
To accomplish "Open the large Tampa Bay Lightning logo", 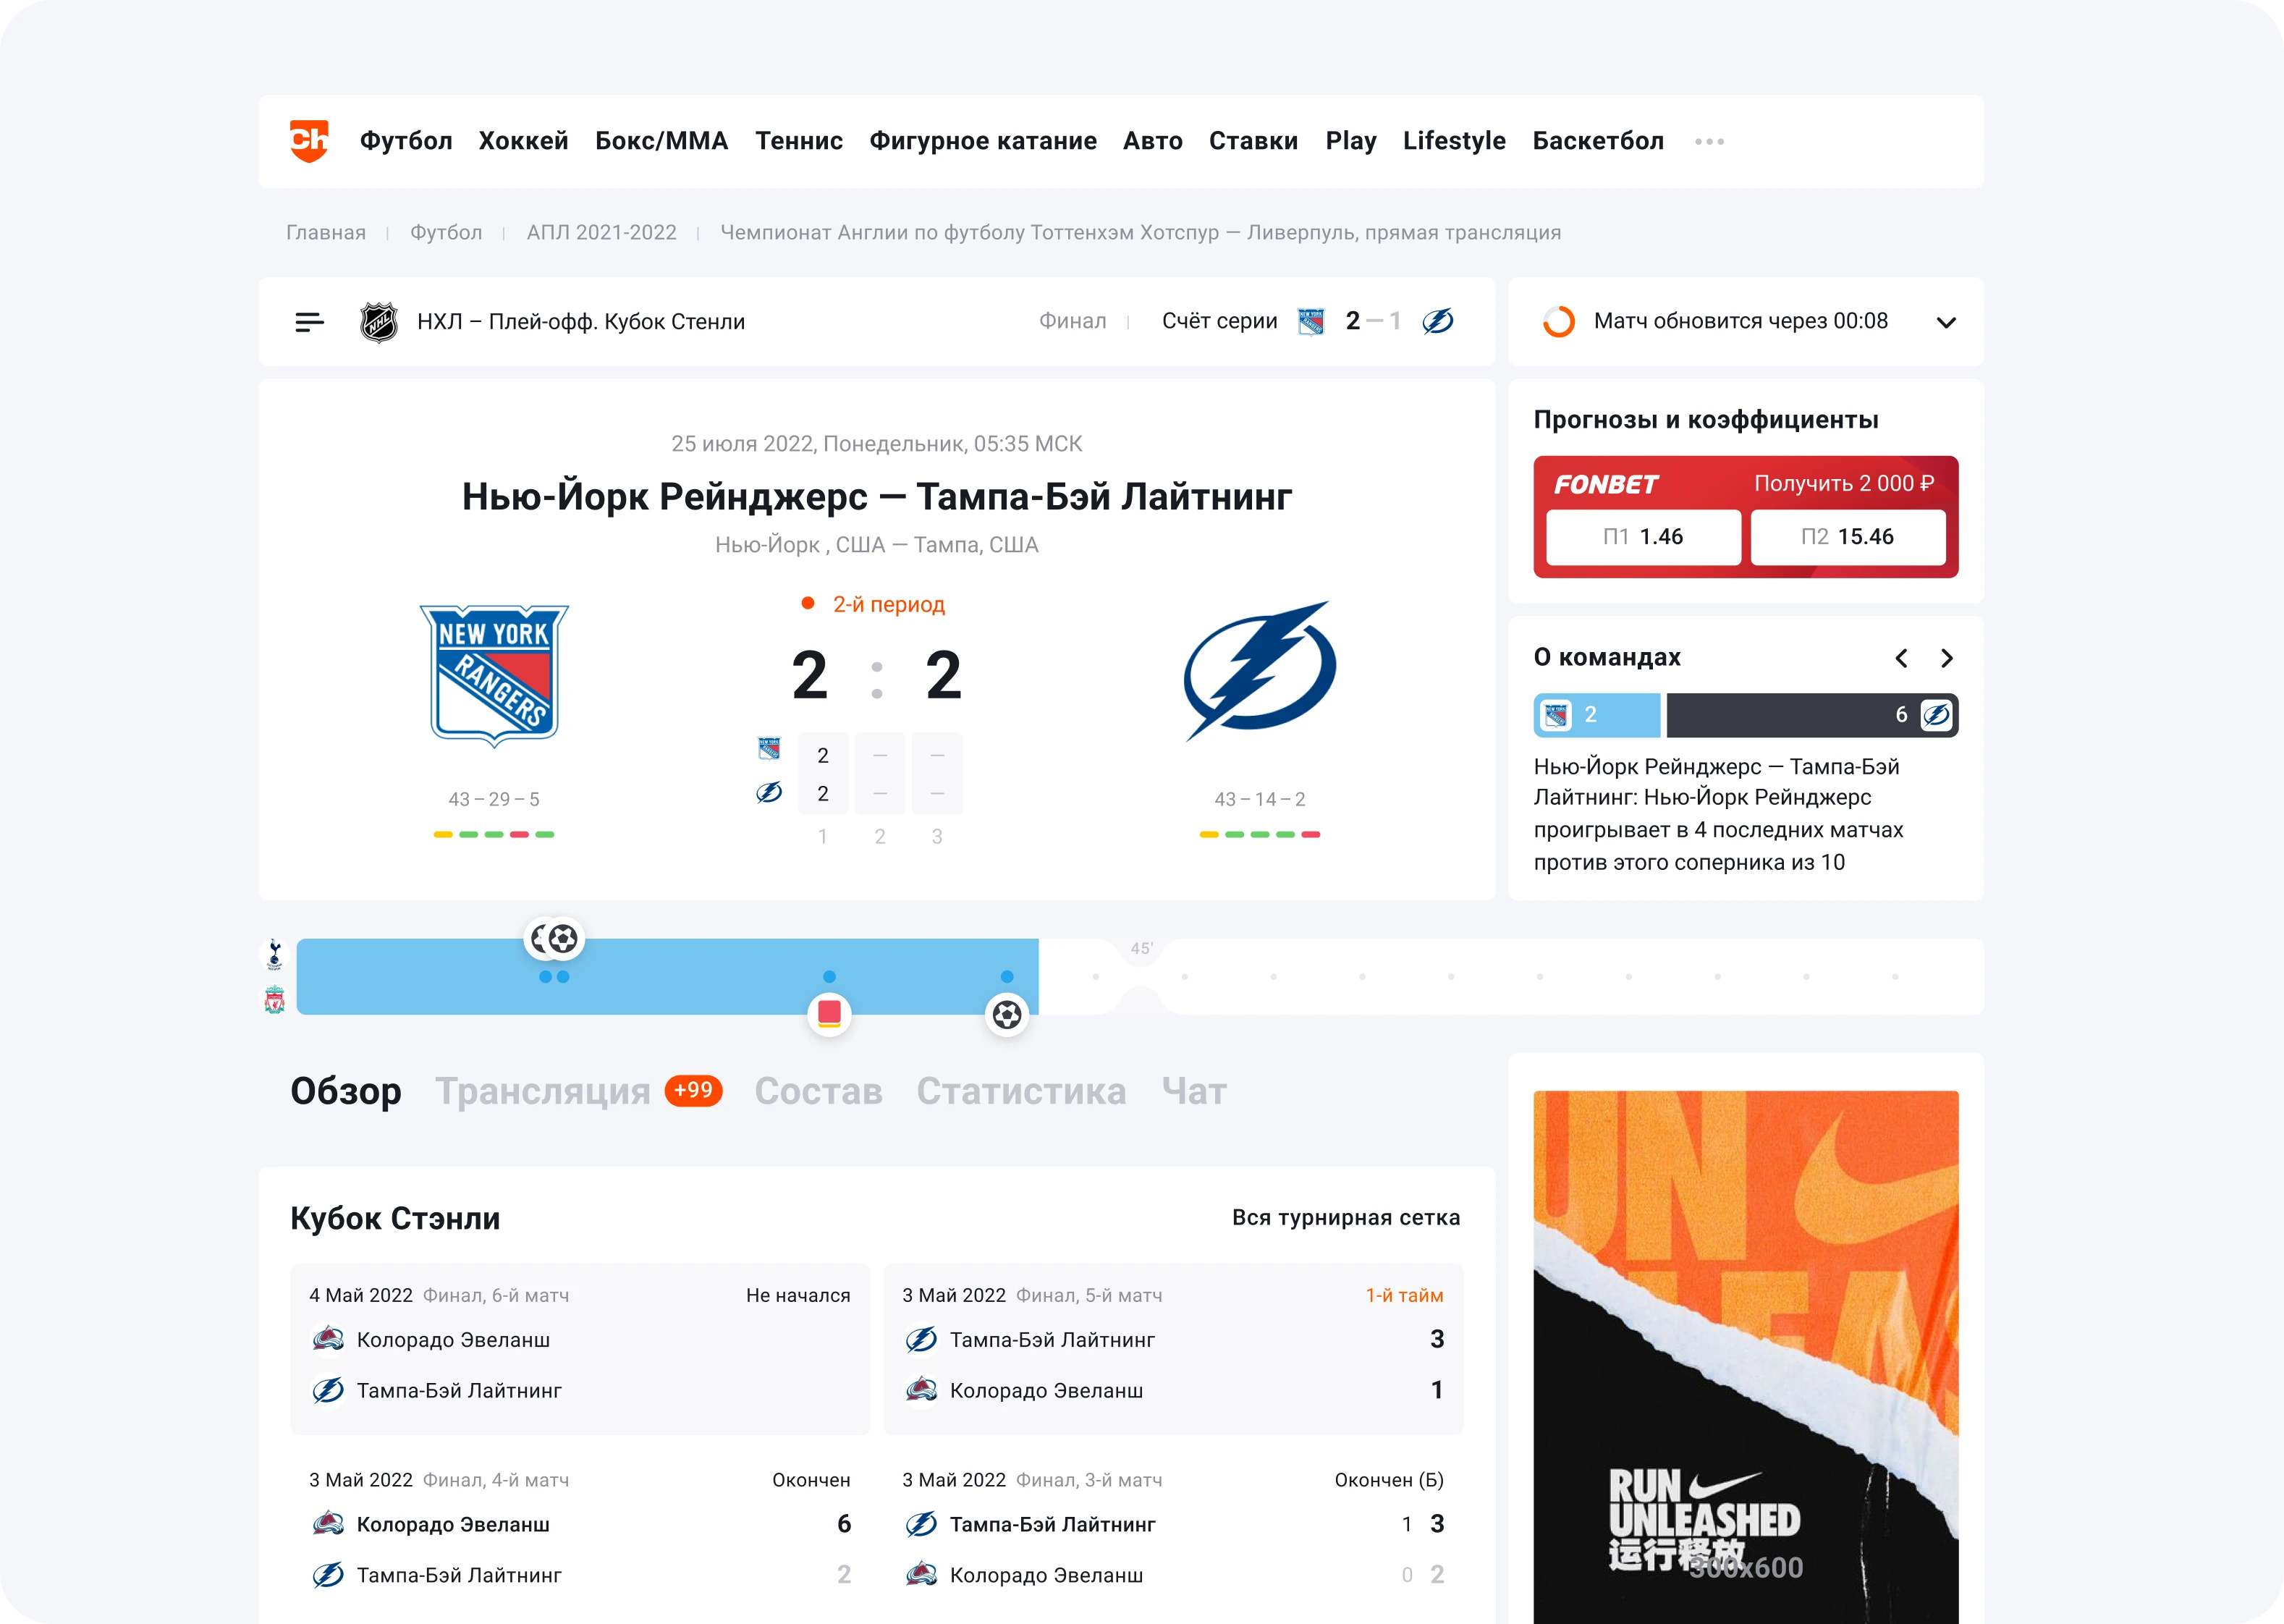I will [x=1260, y=670].
